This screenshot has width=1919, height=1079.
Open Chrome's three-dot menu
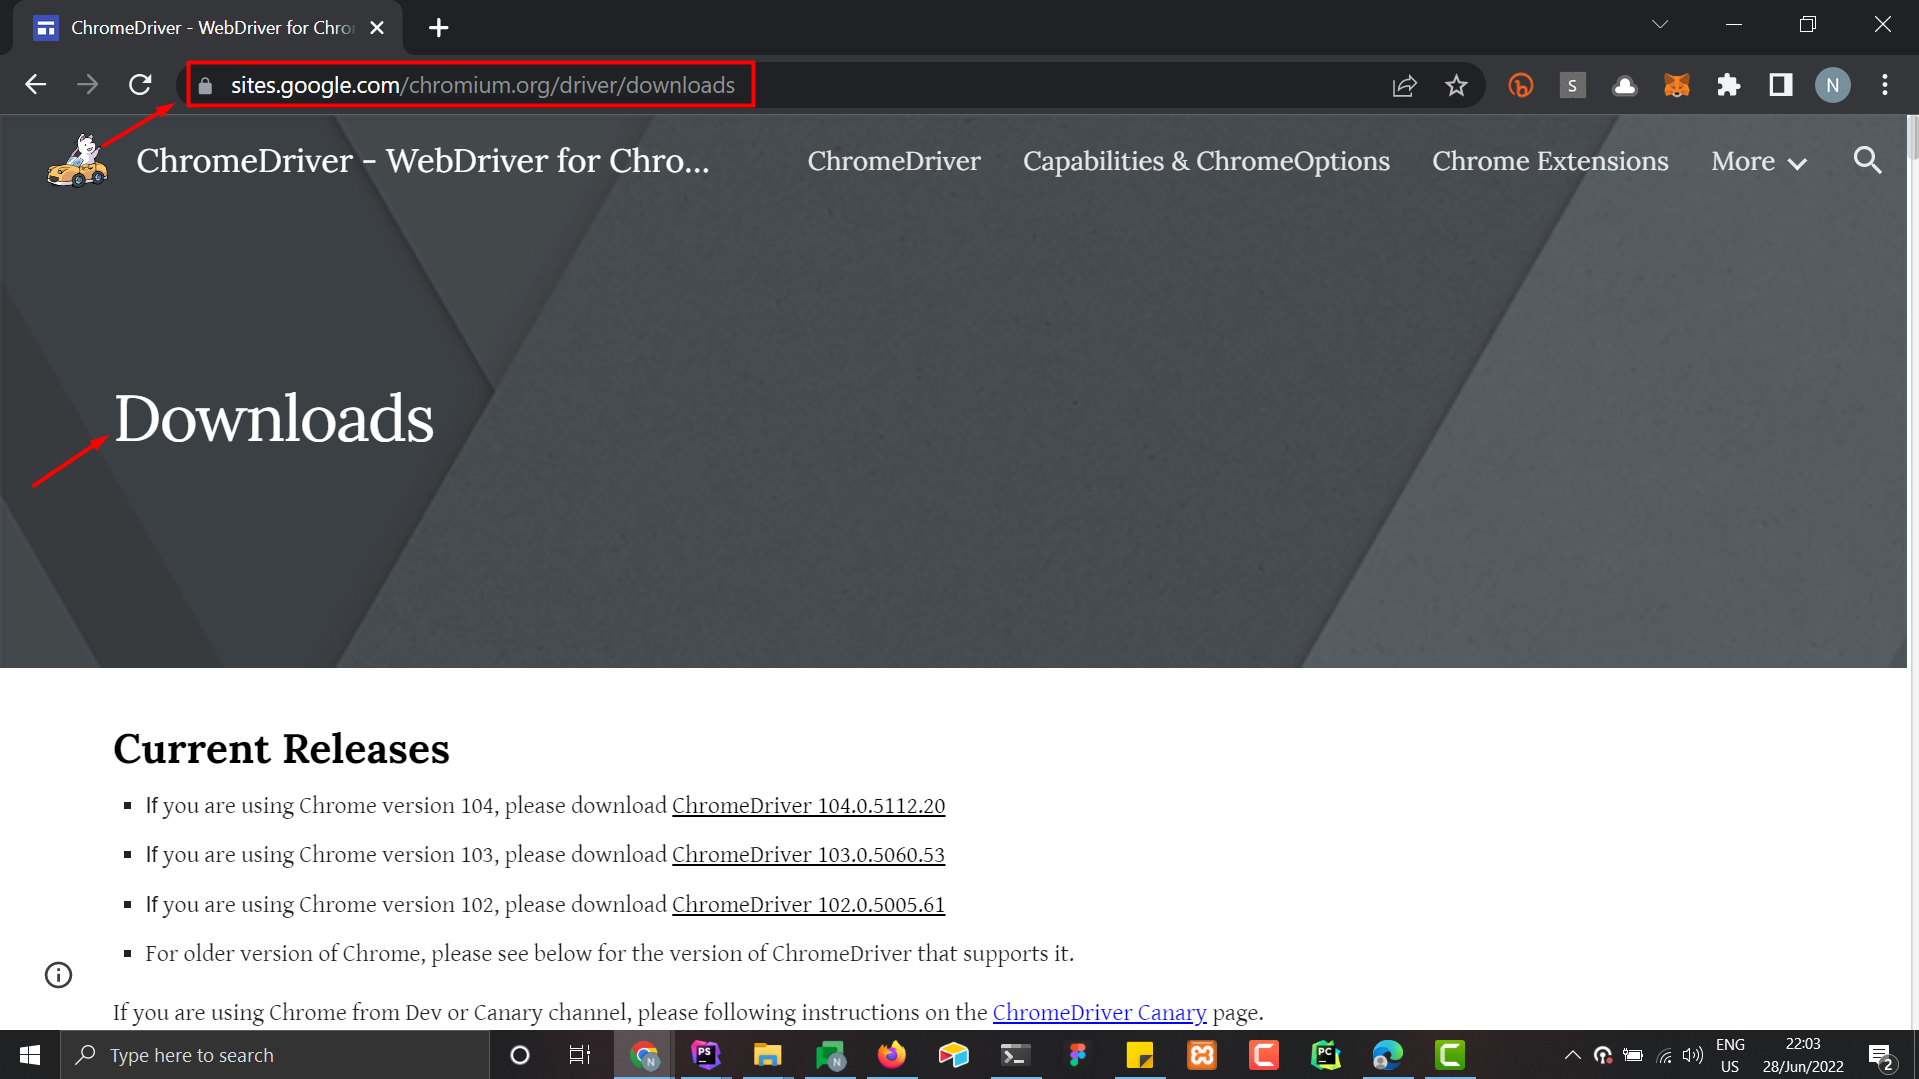click(1885, 86)
